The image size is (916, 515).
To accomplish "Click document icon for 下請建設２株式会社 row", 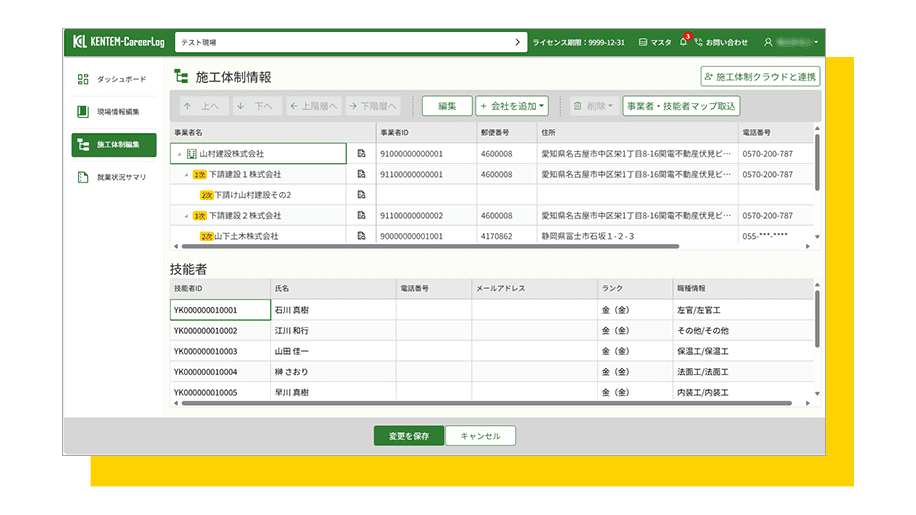I will pyautogui.click(x=361, y=215).
